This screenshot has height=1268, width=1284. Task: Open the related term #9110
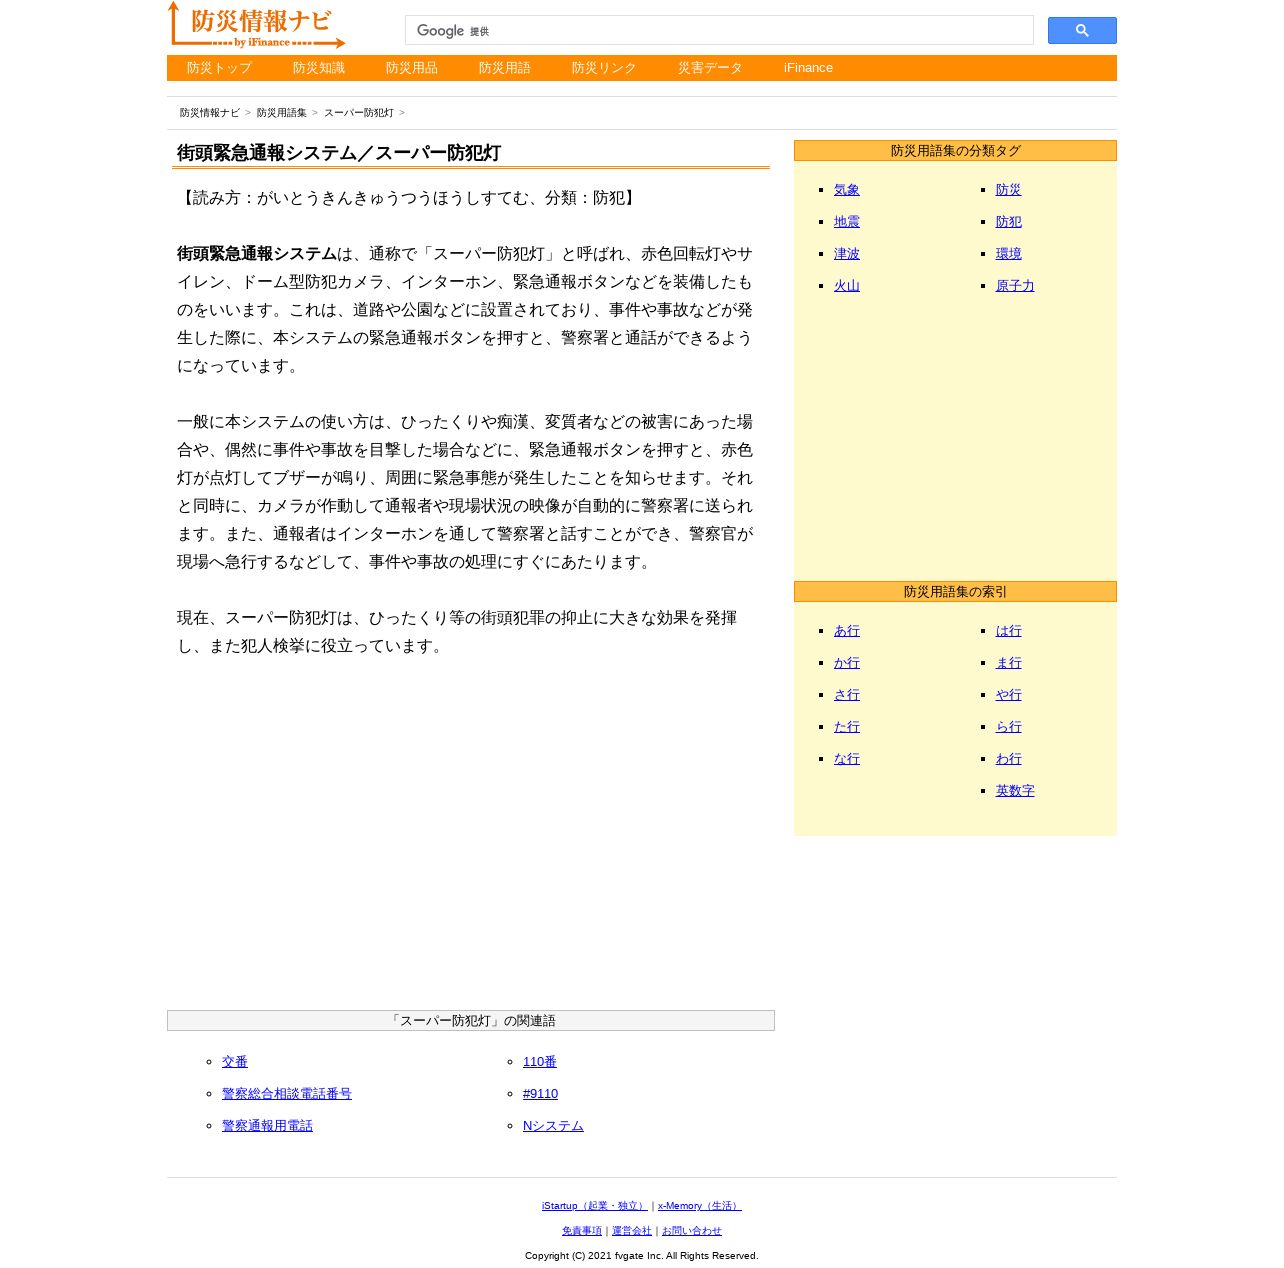coord(540,1094)
